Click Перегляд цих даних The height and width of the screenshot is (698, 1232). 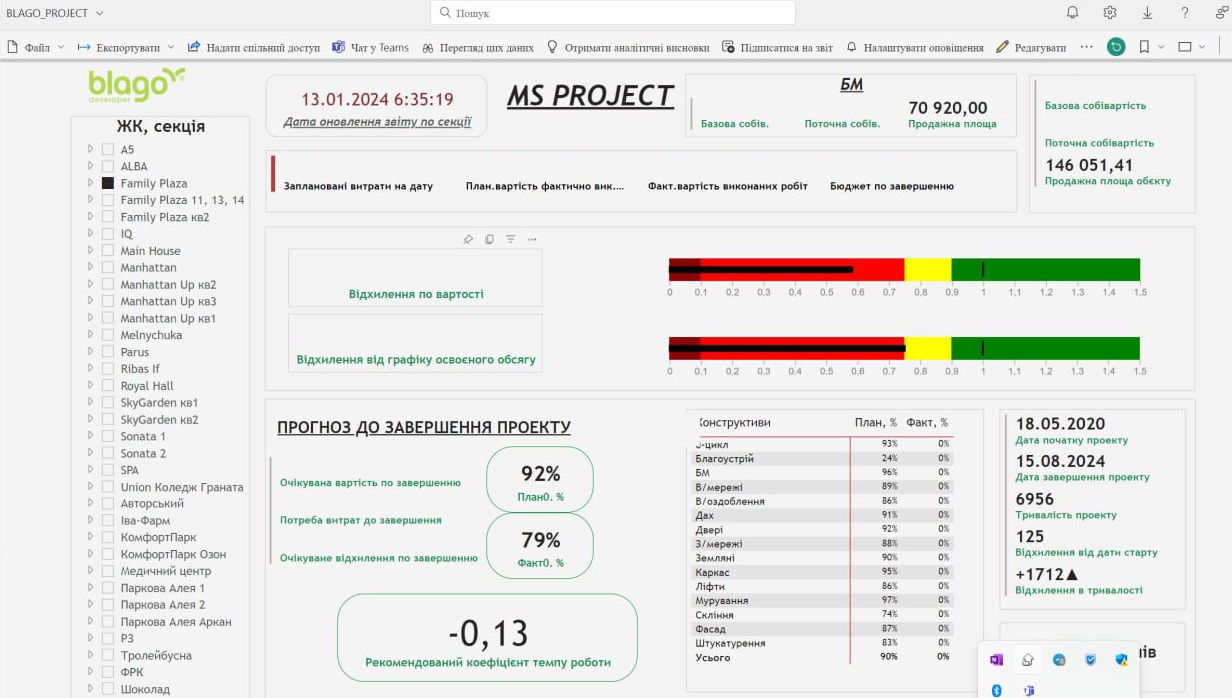[478, 47]
